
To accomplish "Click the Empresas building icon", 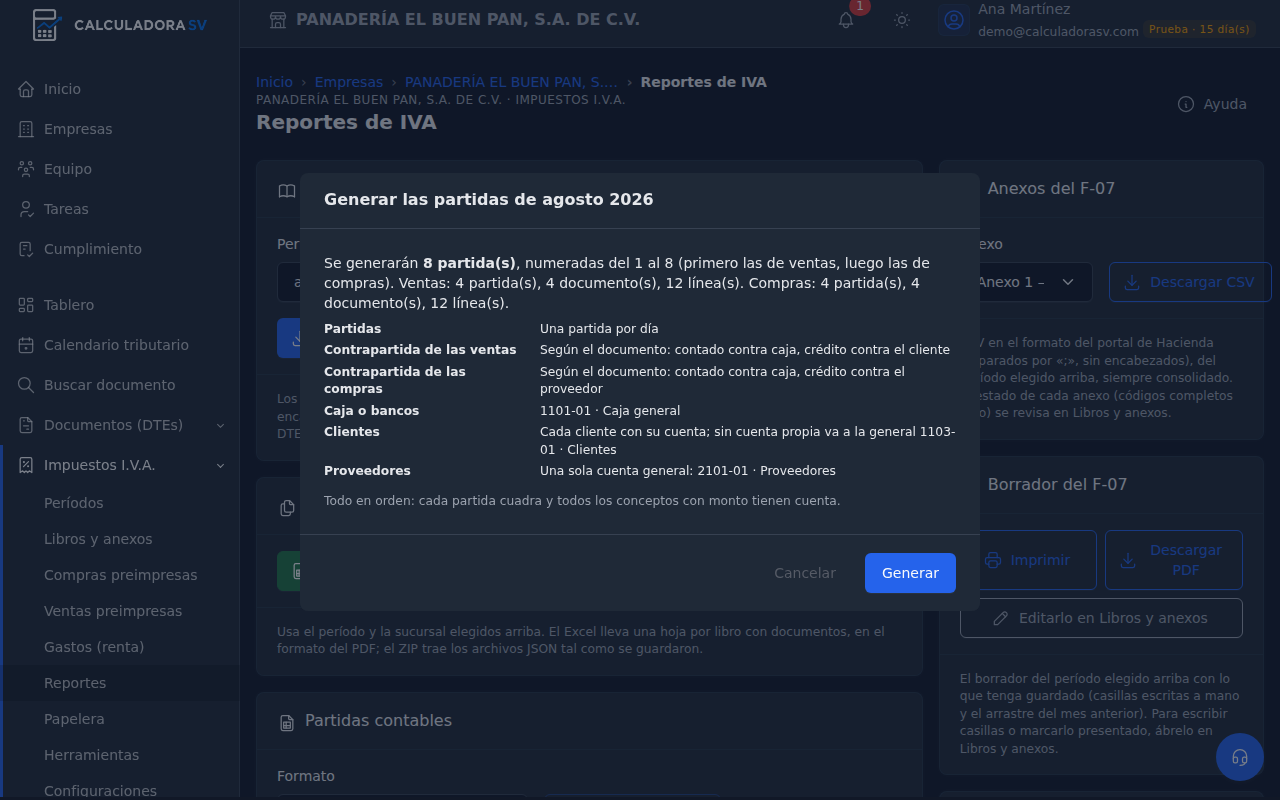I will 26,129.
